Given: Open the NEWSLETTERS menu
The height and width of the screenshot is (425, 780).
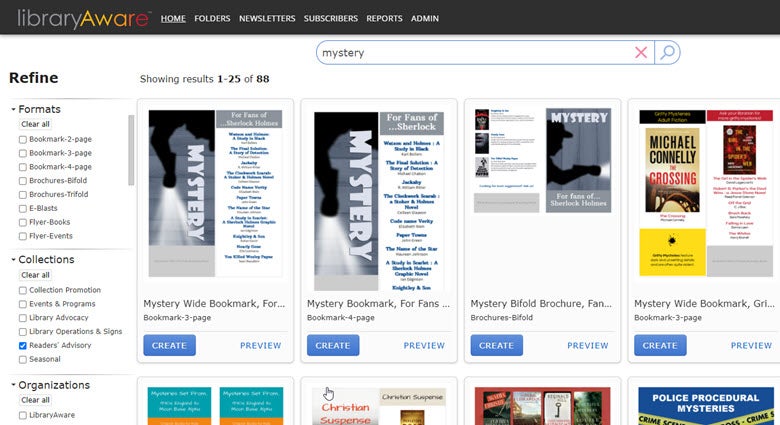Looking at the screenshot, I should [x=267, y=18].
